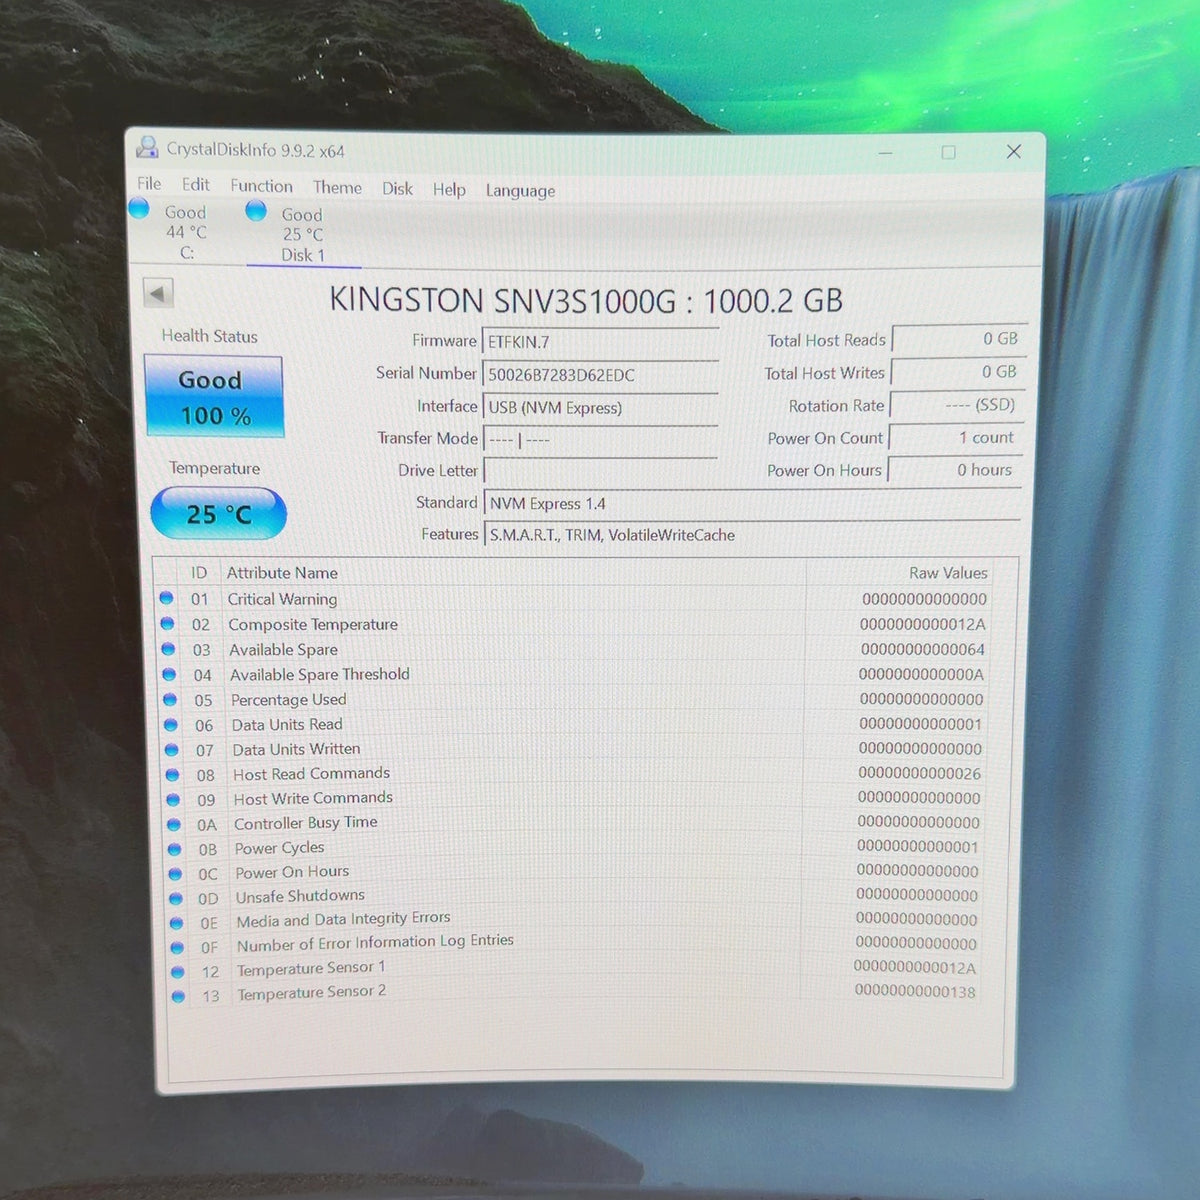
Task: Click the status dot for Power On Hours row 0C
Action: (x=175, y=873)
